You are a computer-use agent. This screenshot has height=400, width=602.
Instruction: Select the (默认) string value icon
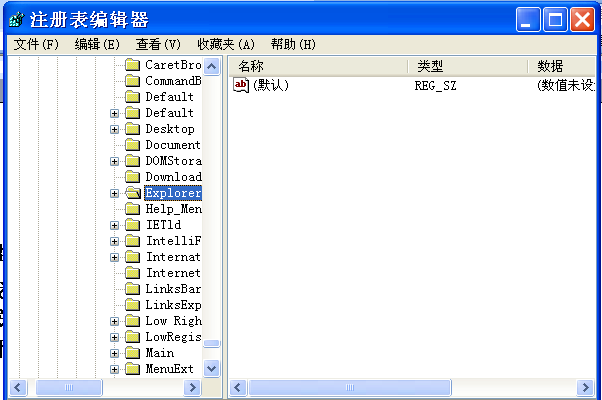(241, 86)
